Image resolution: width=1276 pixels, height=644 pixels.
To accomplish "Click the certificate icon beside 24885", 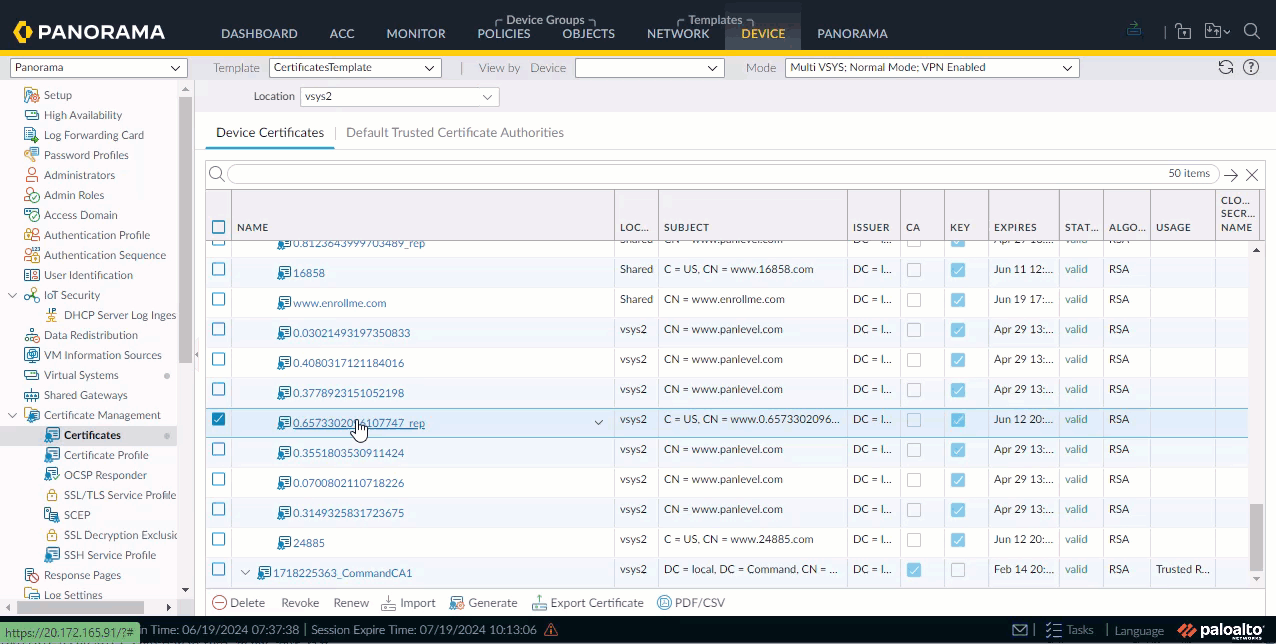I will pos(284,543).
